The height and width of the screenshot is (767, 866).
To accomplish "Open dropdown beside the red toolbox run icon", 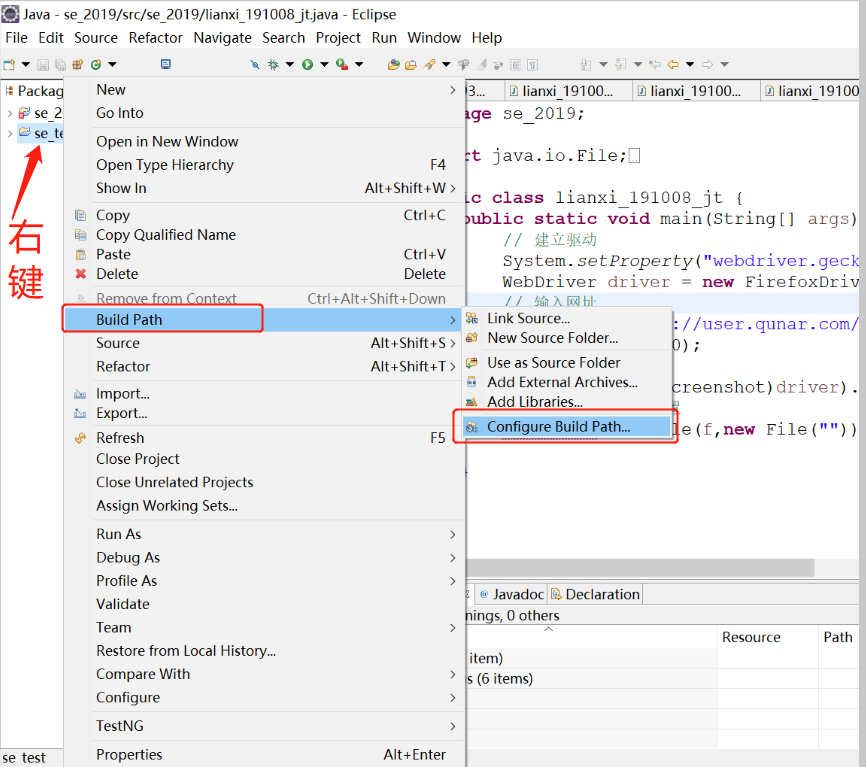I will pos(359,65).
